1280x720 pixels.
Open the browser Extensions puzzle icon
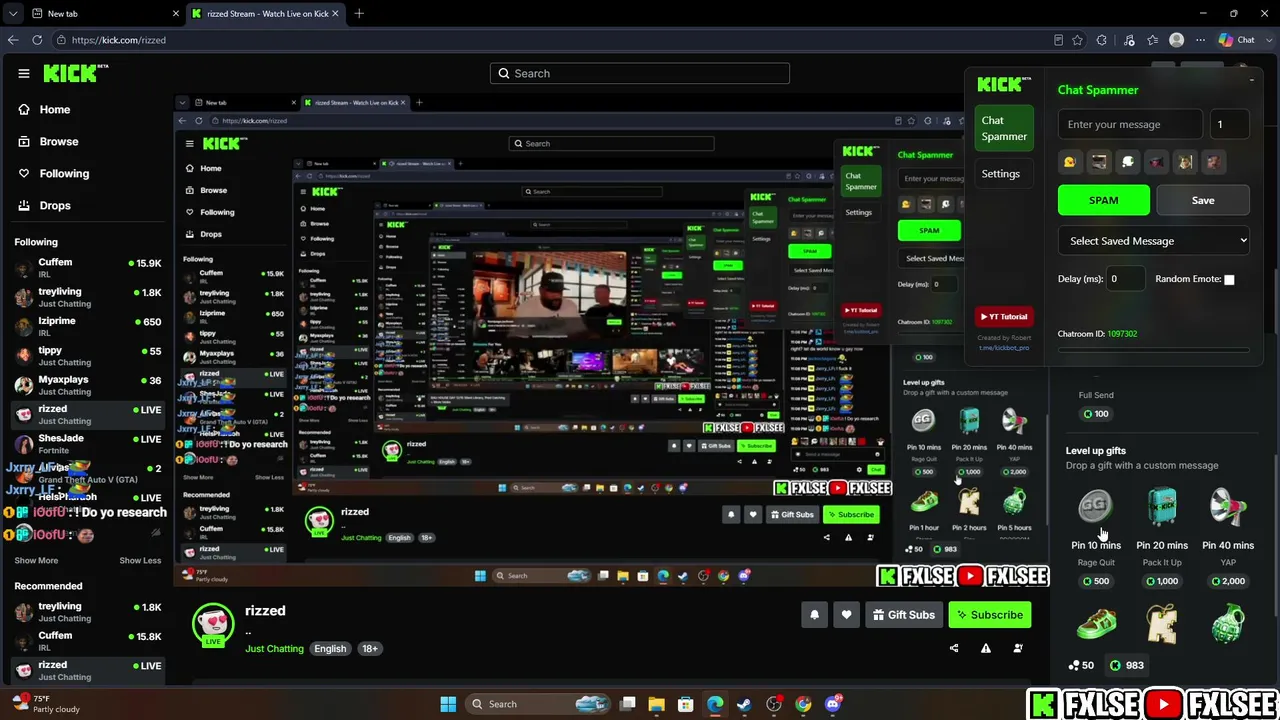click(1102, 40)
